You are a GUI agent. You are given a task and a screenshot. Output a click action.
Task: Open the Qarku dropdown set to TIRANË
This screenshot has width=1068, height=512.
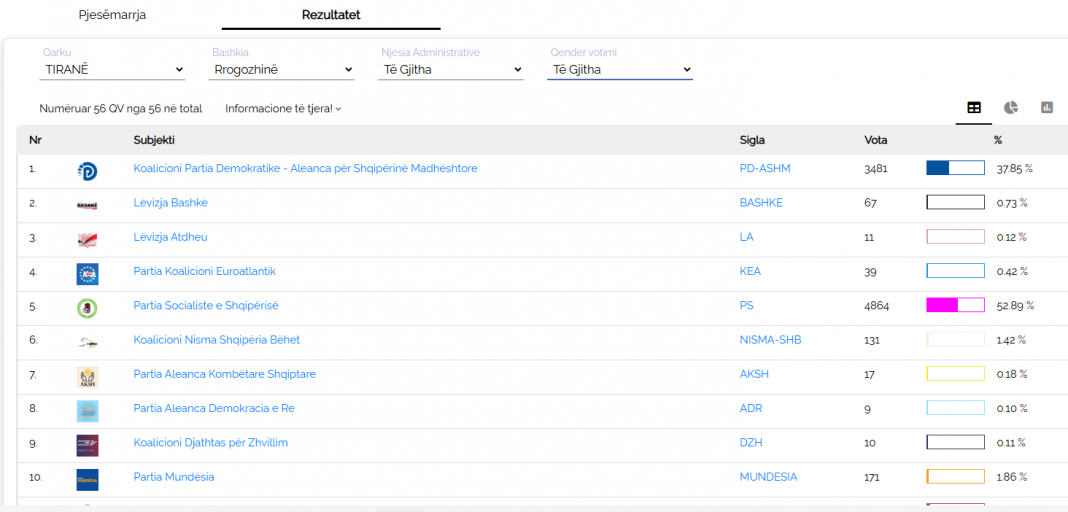pyautogui.click(x=112, y=69)
